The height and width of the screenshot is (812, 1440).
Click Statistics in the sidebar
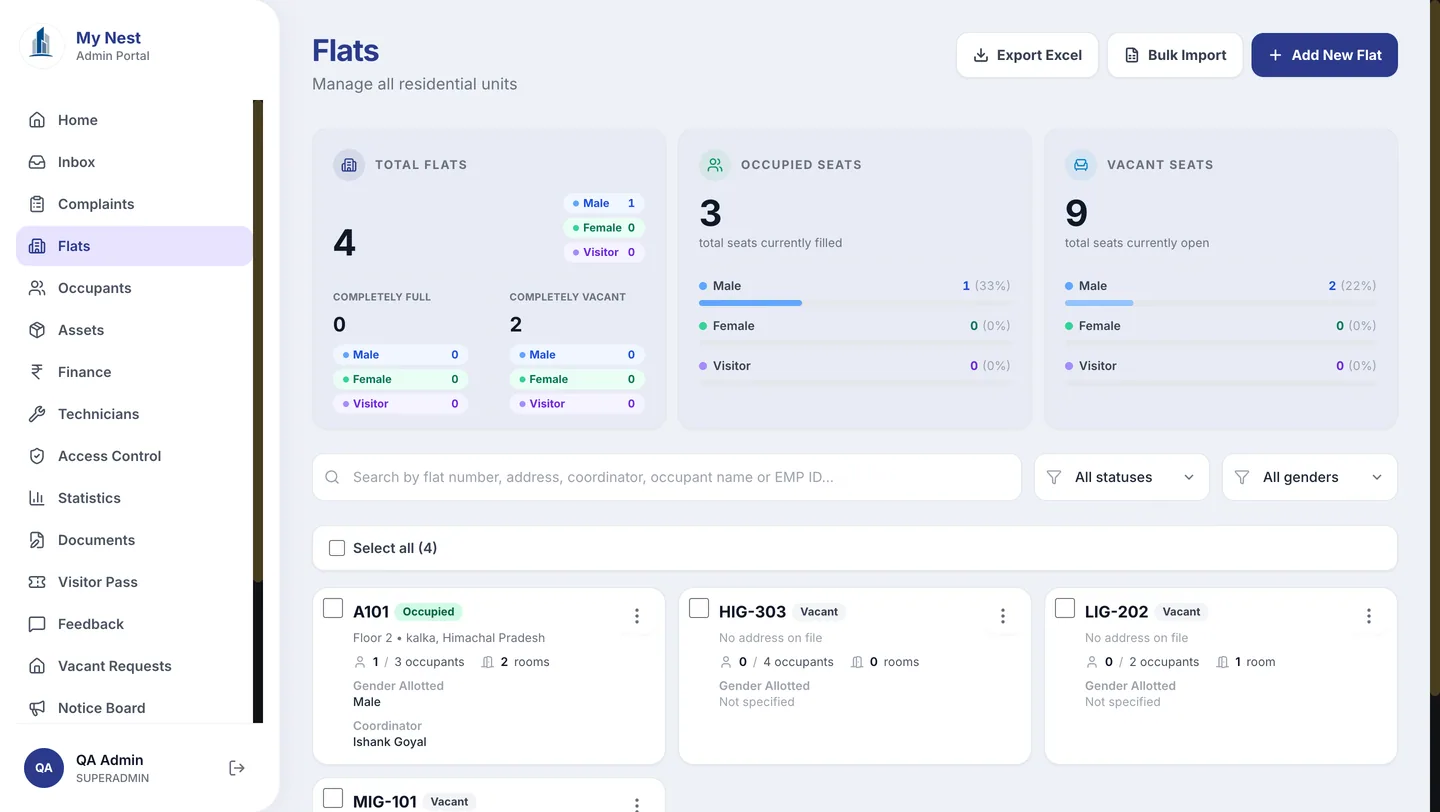pos(134,498)
